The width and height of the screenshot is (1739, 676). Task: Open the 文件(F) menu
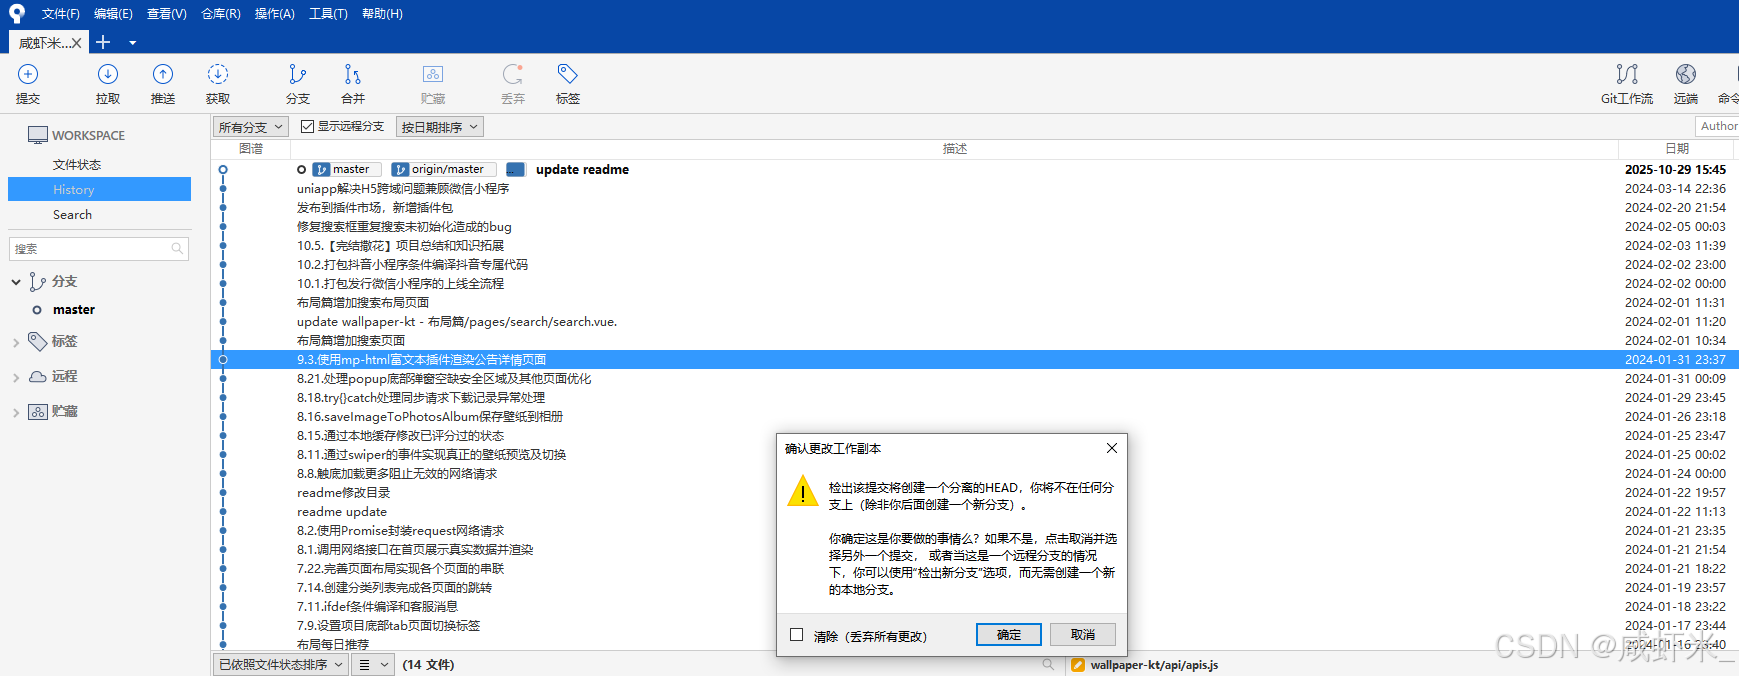click(60, 14)
